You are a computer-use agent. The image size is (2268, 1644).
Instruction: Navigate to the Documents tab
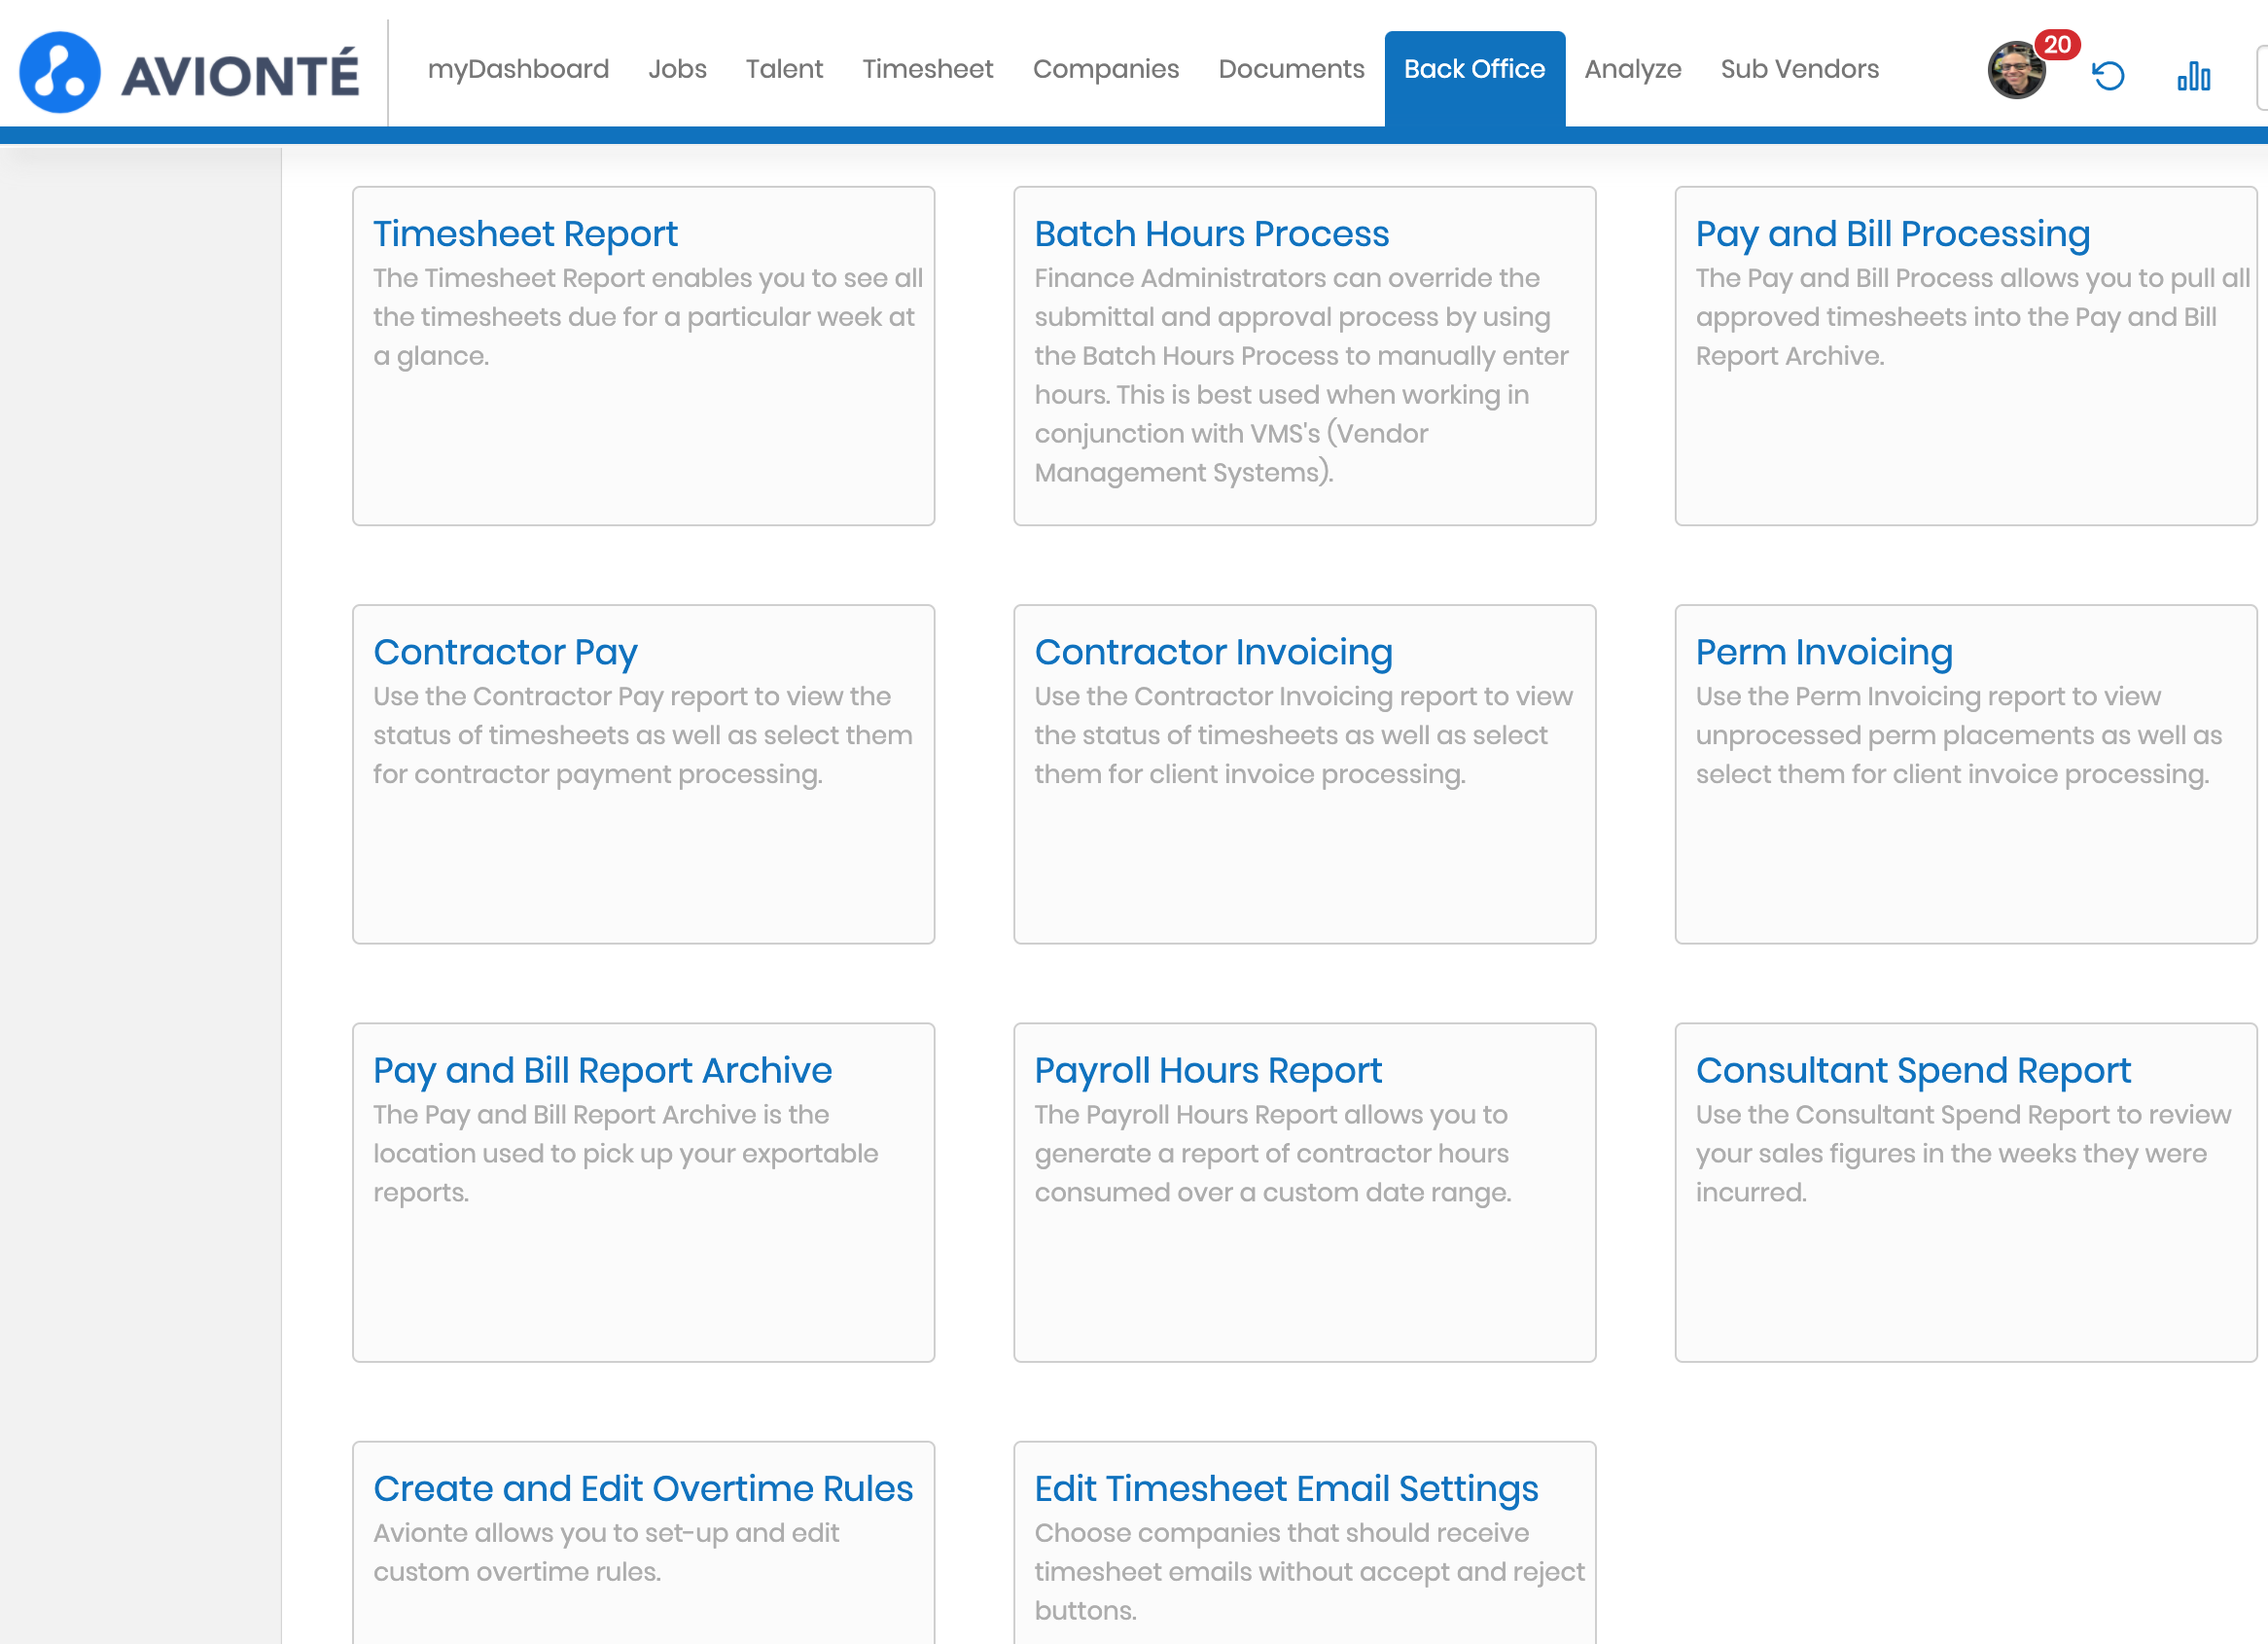pos(1290,69)
